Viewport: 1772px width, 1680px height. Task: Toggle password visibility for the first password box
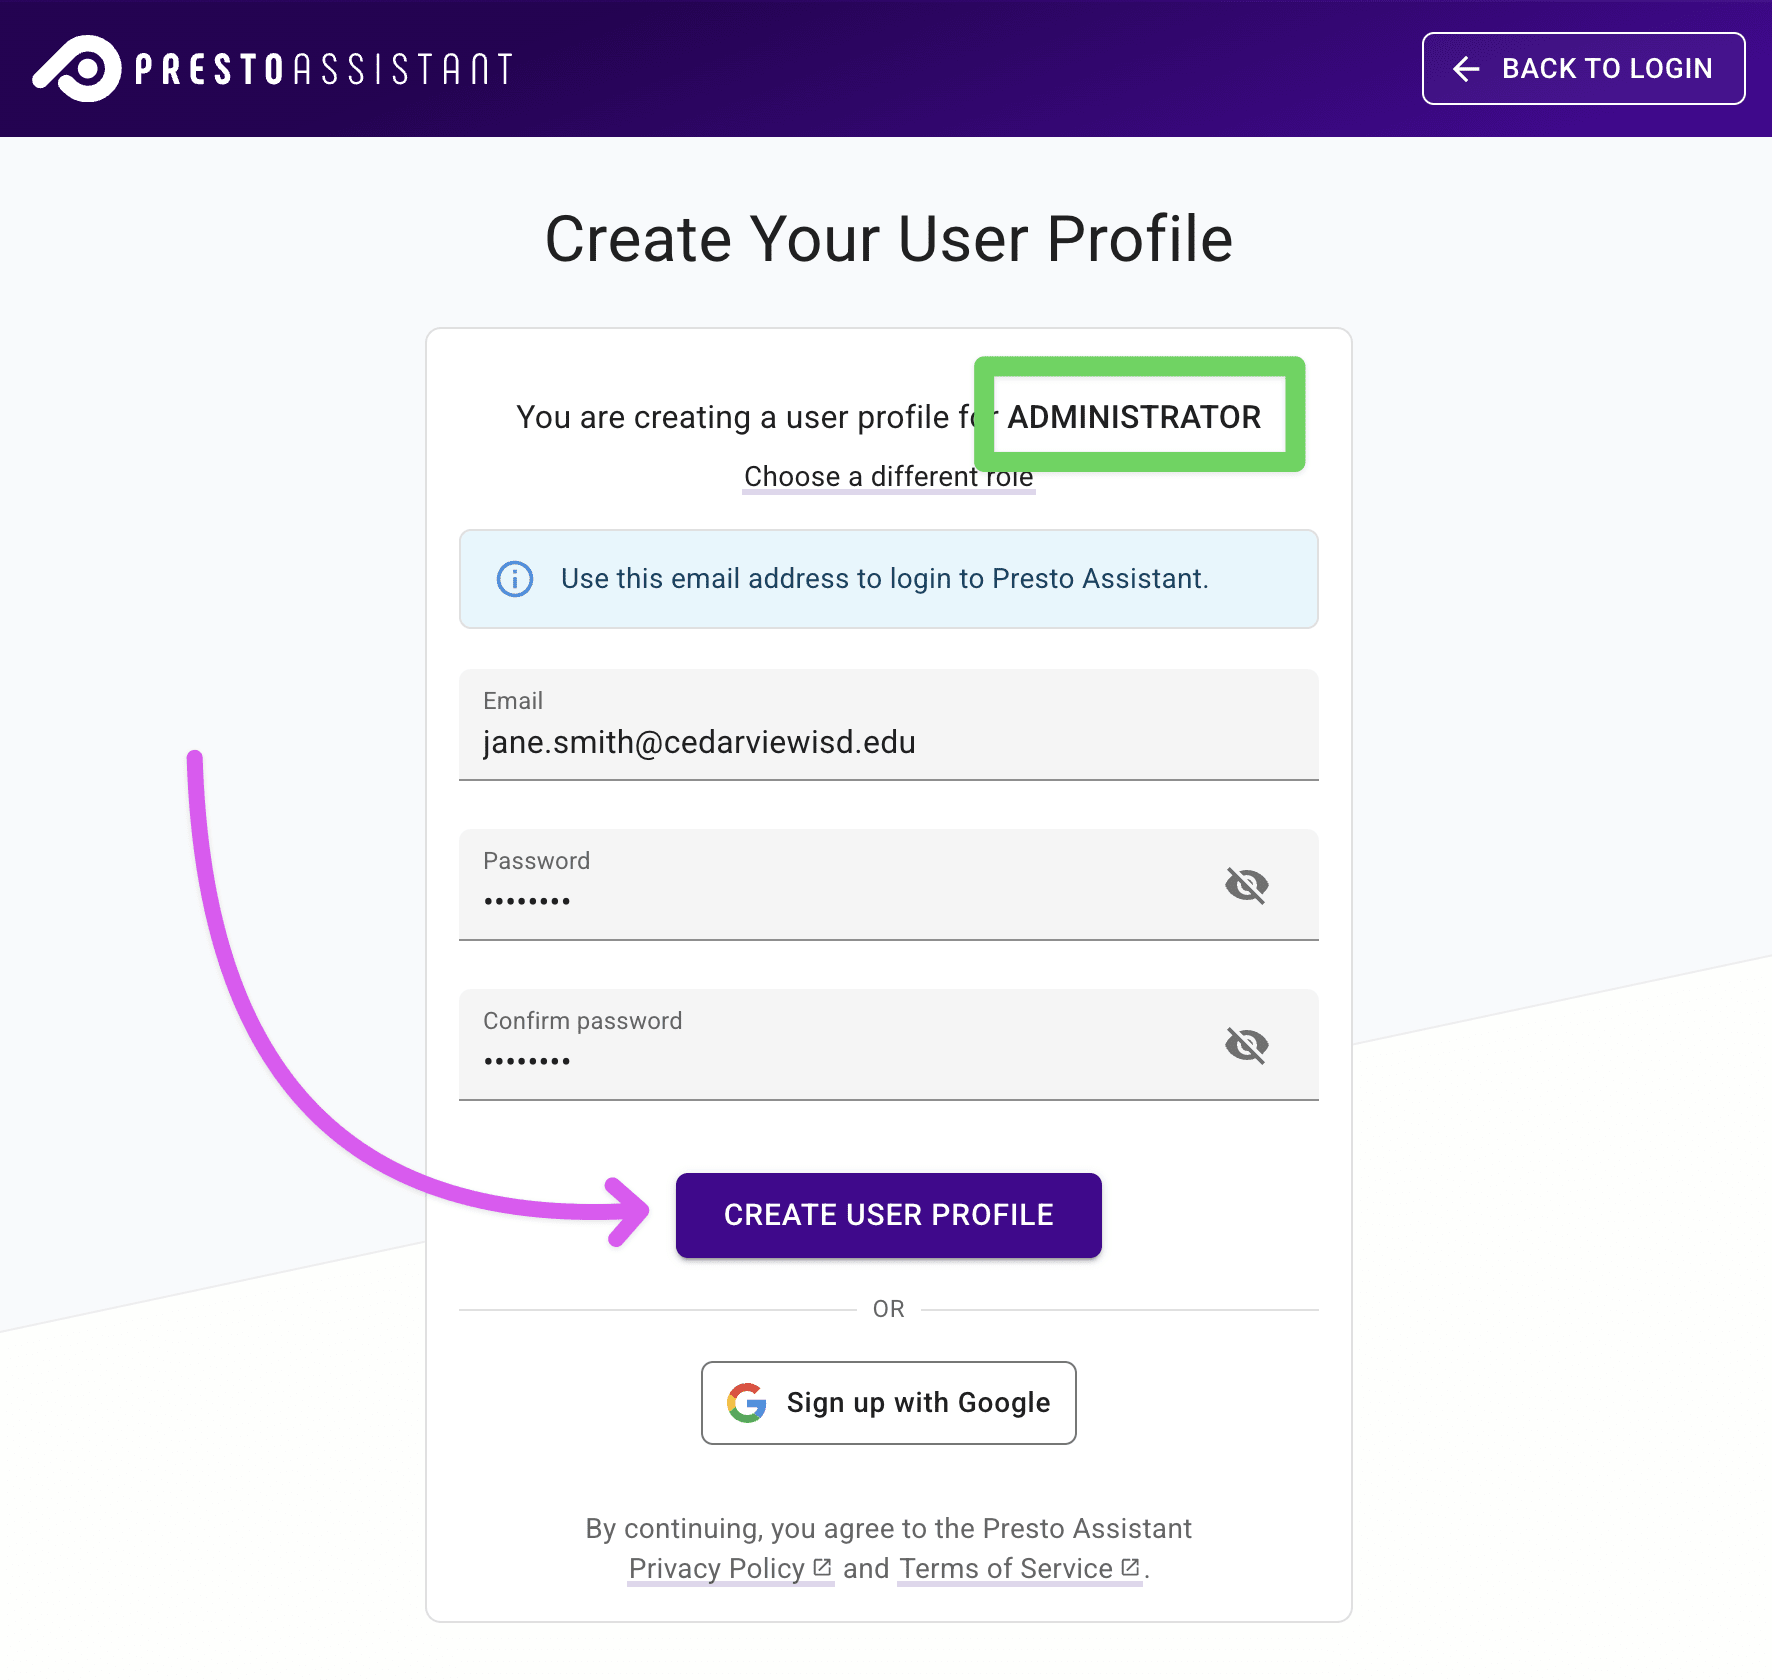tap(1246, 884)
